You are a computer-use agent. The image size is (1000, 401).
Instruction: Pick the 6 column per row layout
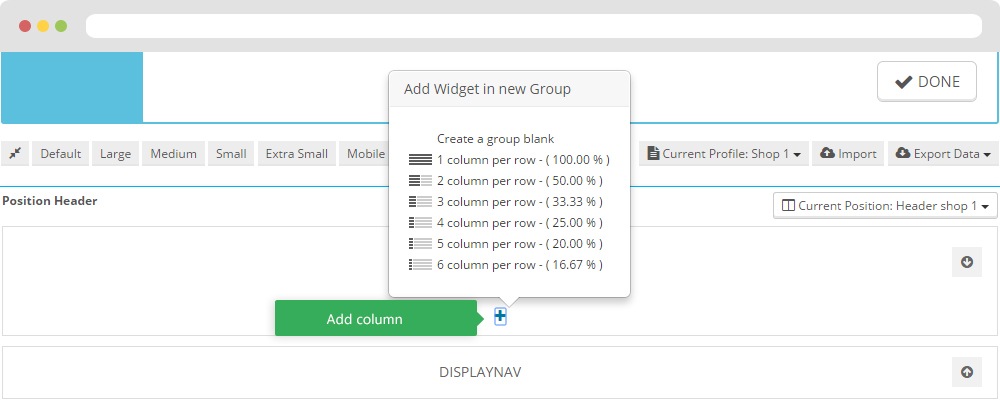point(518,265)
